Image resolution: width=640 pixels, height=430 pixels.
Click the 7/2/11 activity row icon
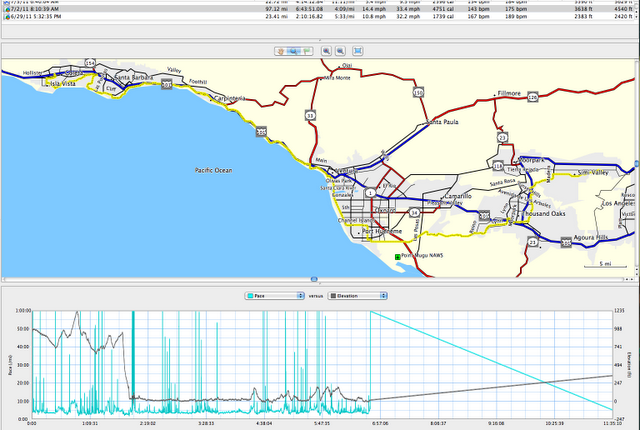pos(7,9)
